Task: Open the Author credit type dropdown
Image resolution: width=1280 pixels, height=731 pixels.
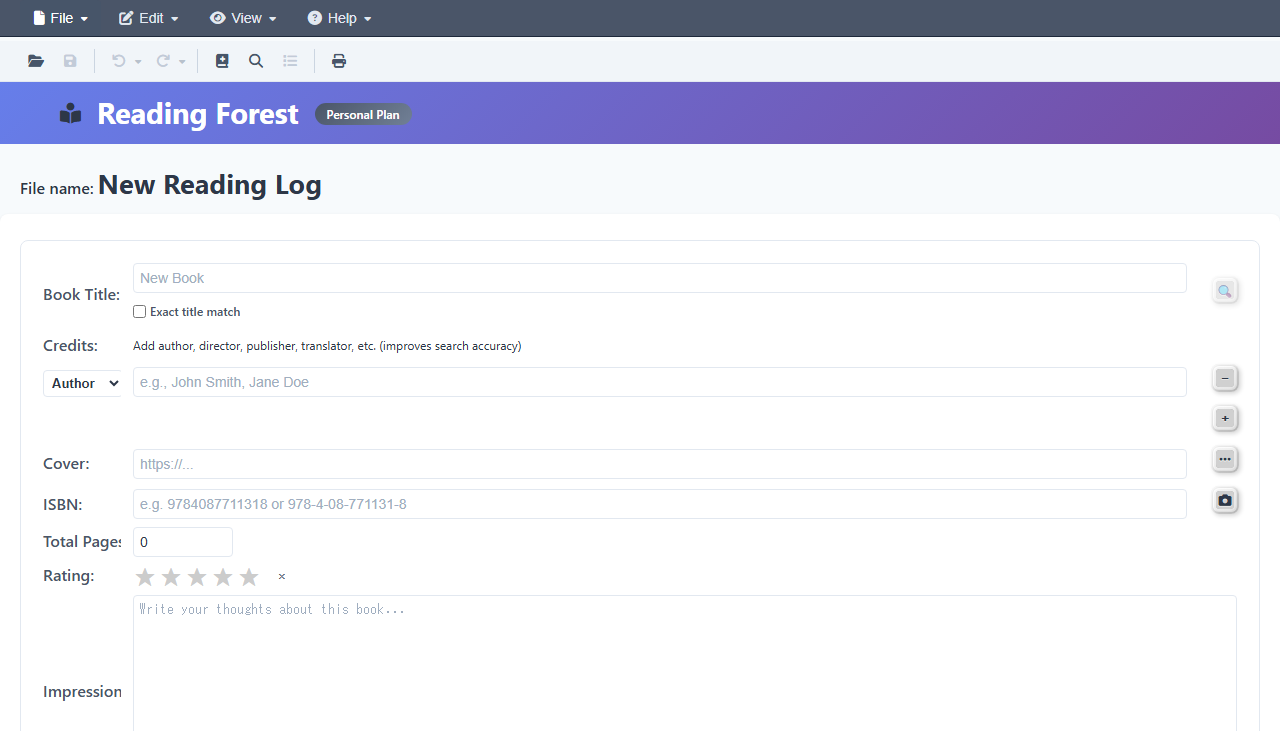Action: click(82, 383)
